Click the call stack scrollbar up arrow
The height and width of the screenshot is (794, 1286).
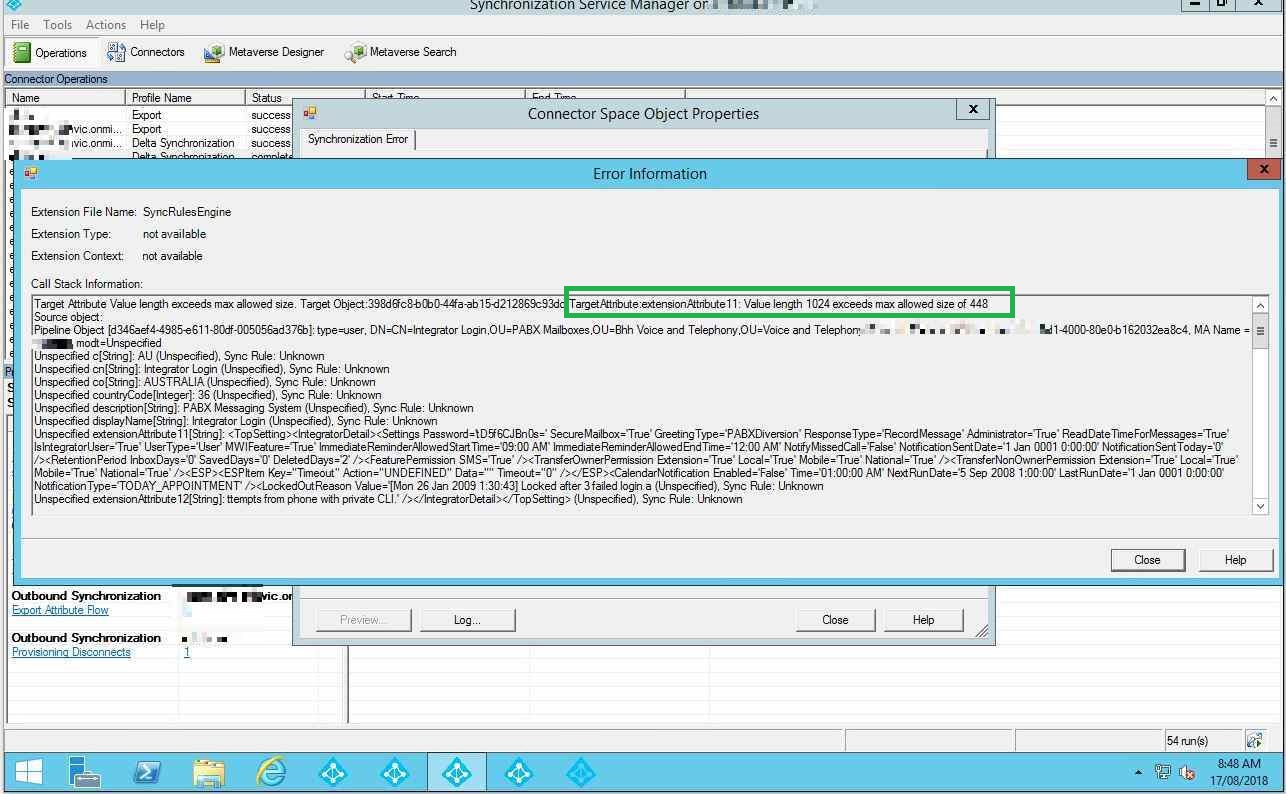coord(1260,305)
